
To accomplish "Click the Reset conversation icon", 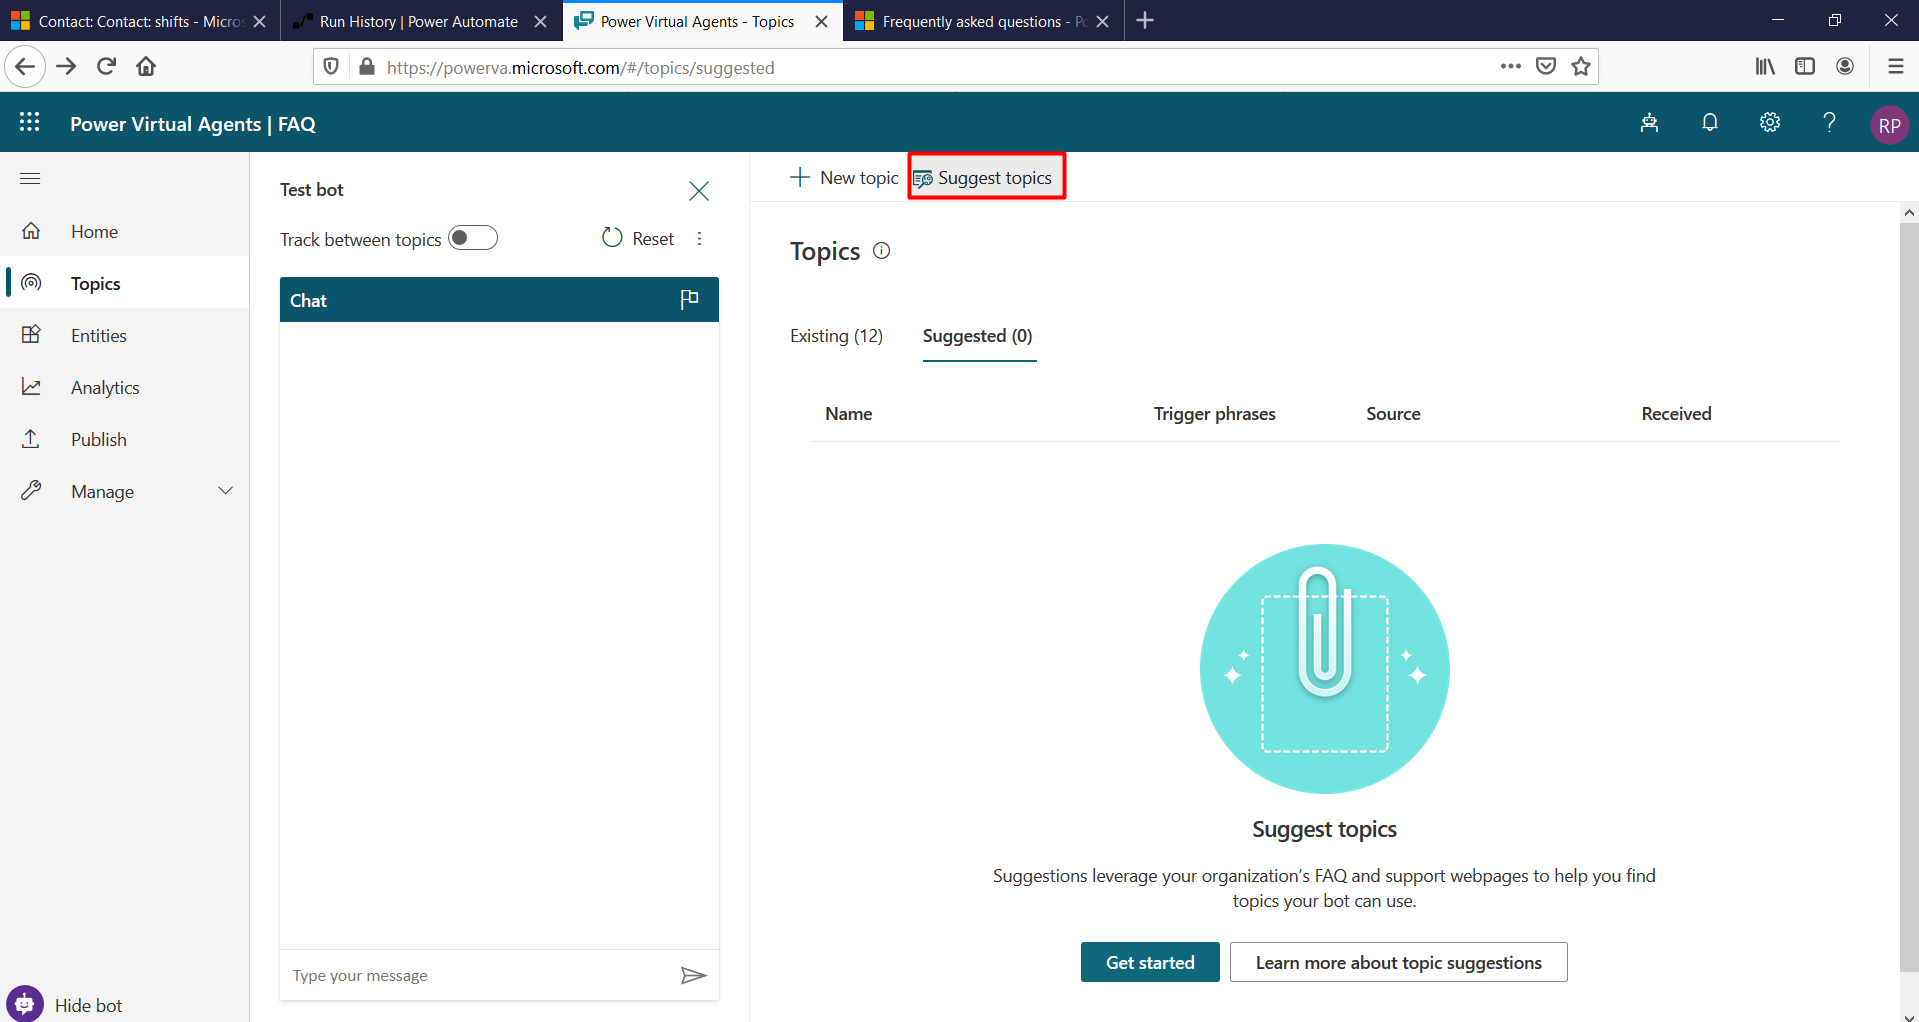I will point(612,238).
